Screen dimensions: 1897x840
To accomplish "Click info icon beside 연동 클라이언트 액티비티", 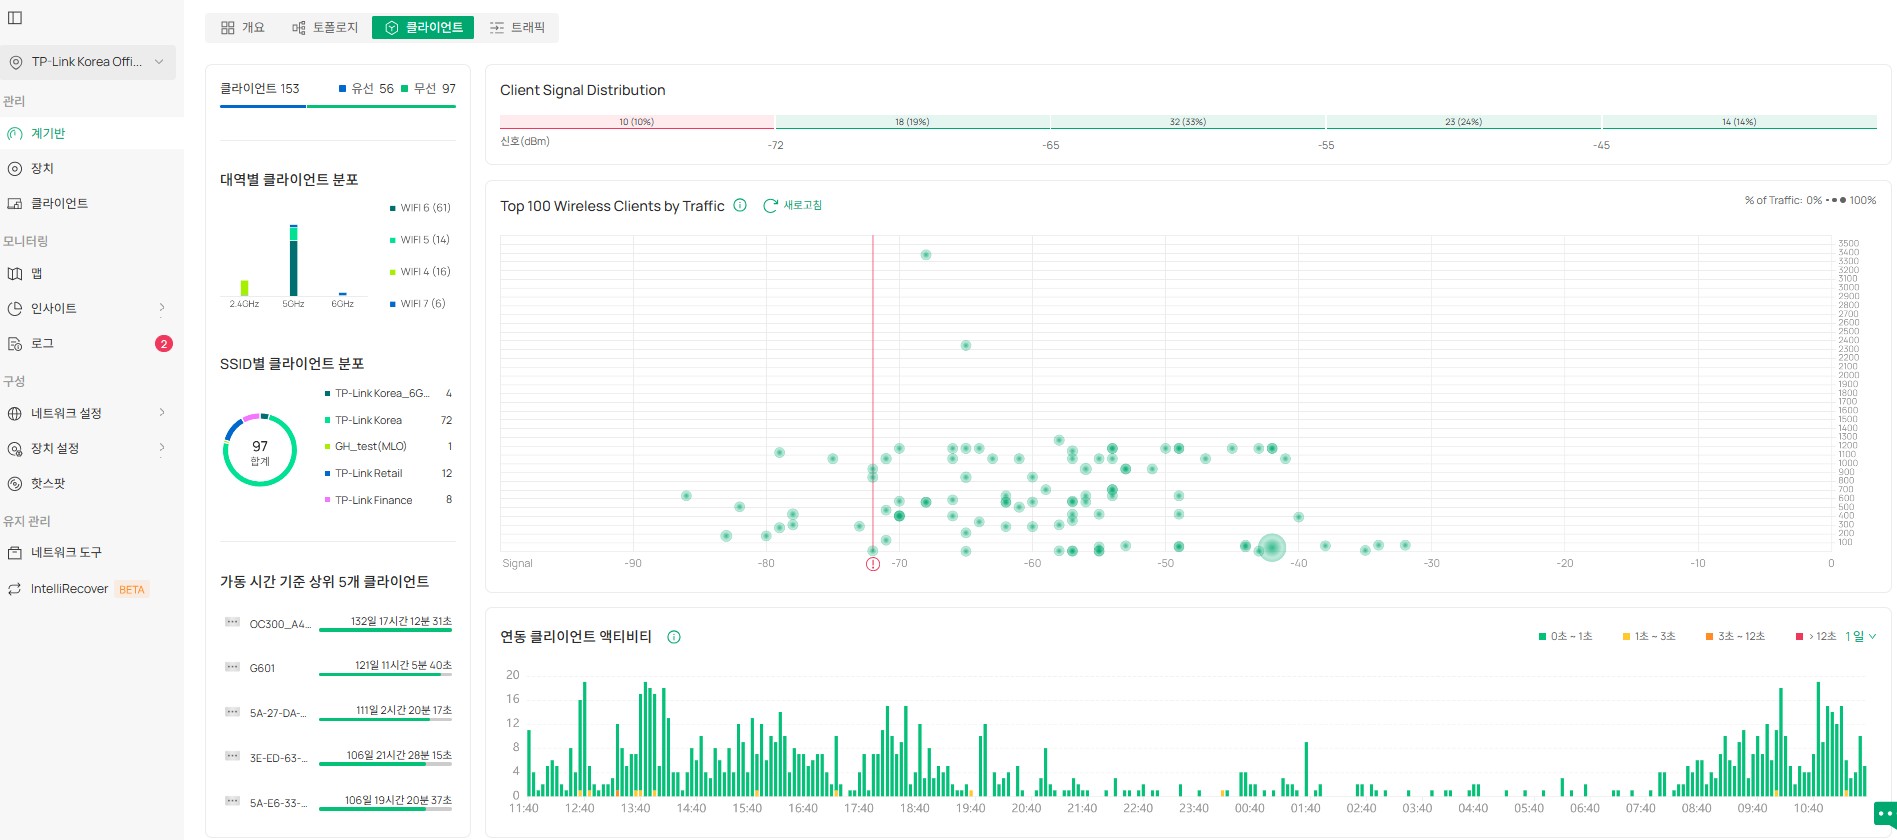I will pos(674,637).
